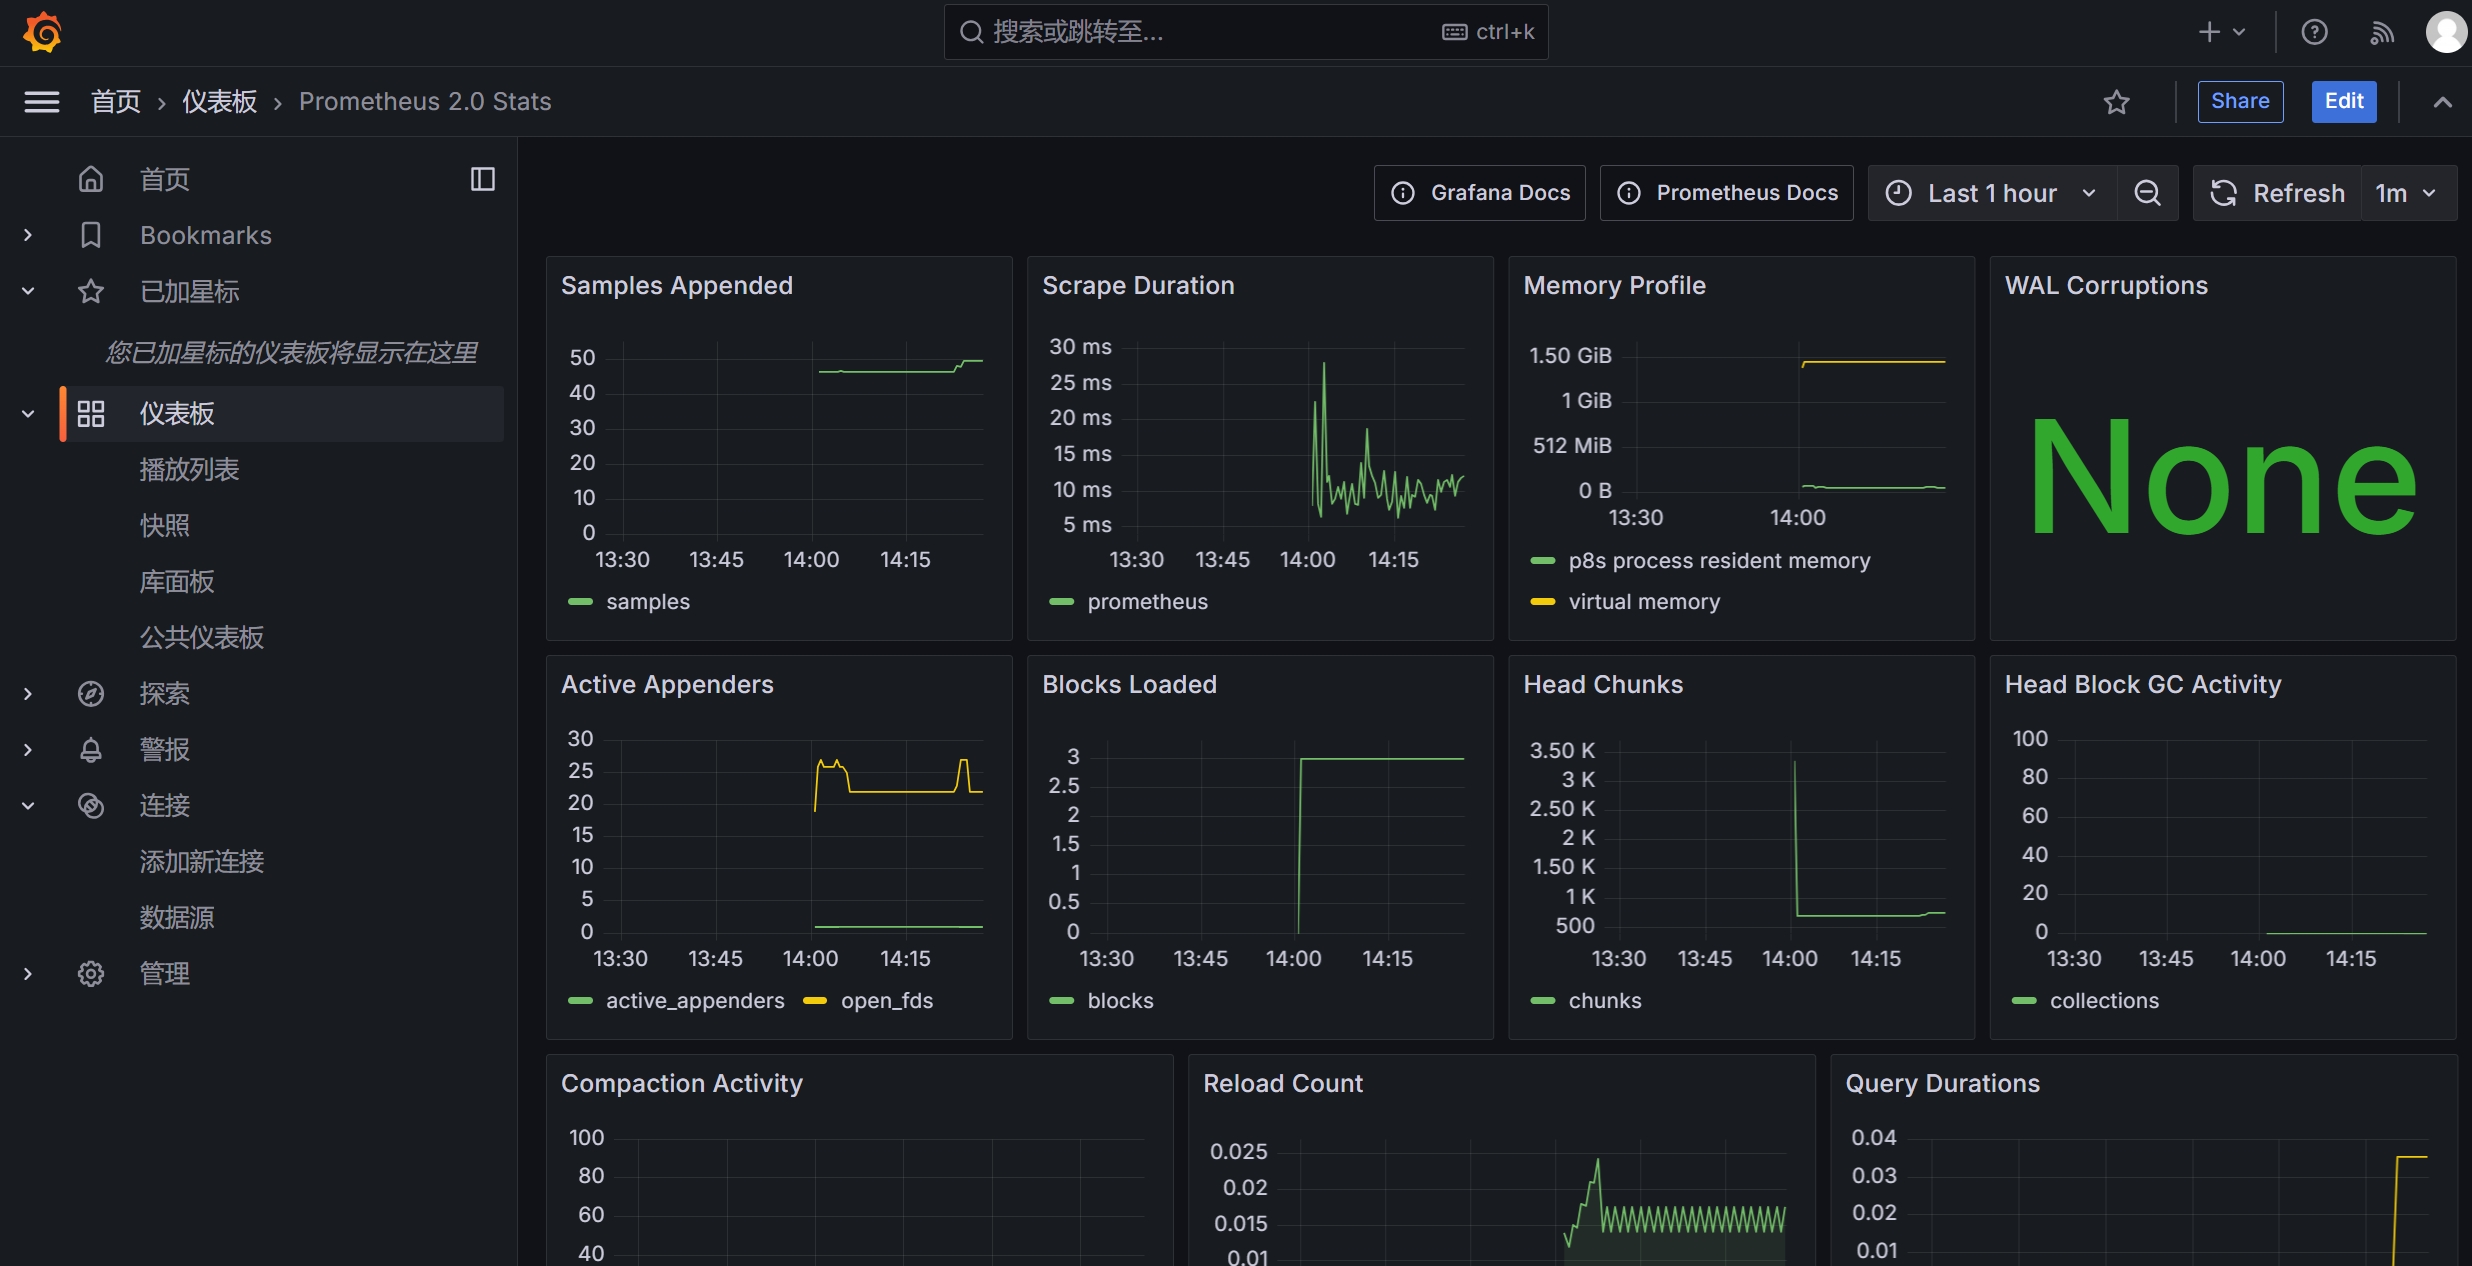2472x1266 pixels.
Task: Click the Explore (探索) compass icon
Action: tap(91, 693)
